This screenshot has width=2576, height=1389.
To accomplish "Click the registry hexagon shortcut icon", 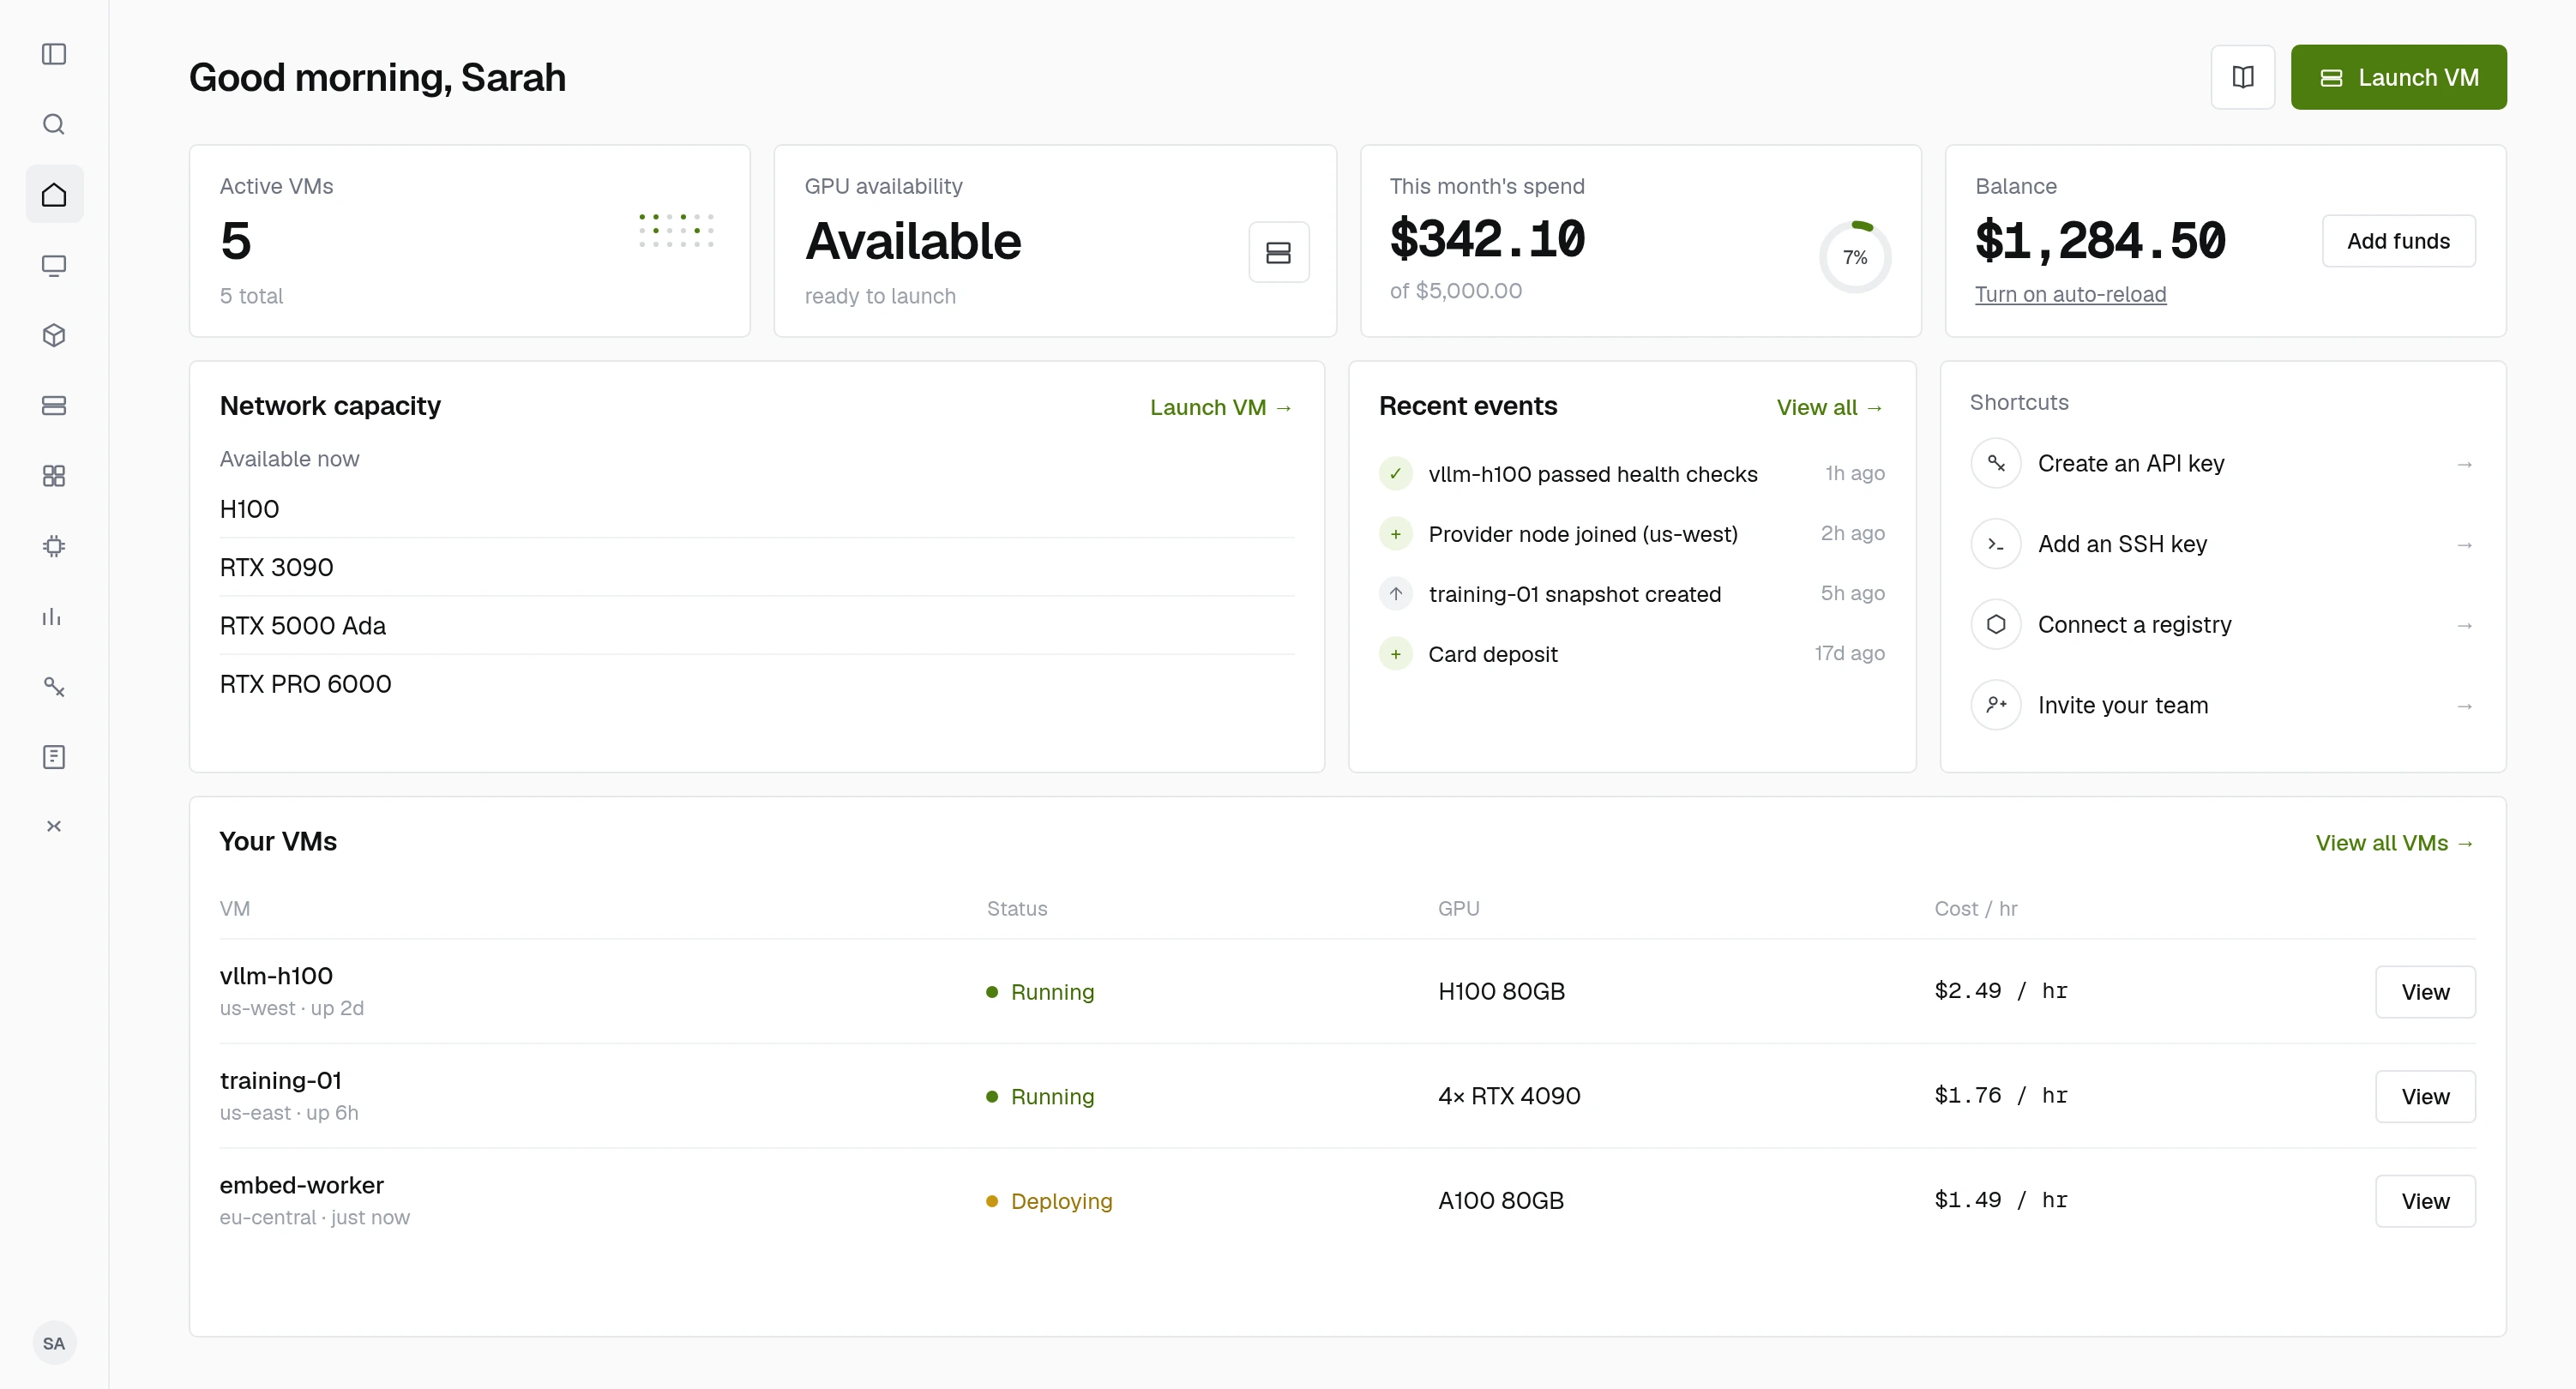I will [1996, 624].
